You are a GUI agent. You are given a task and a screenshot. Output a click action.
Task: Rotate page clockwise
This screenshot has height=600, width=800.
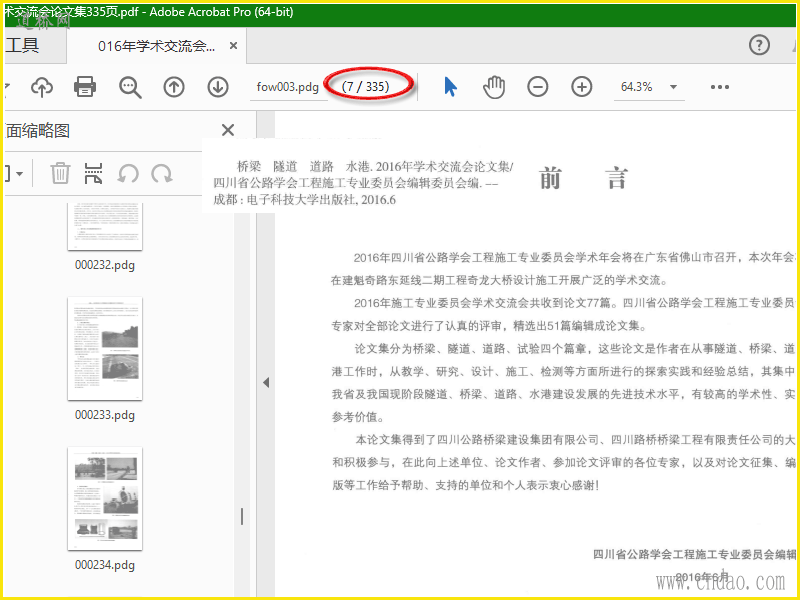point(162,174)
